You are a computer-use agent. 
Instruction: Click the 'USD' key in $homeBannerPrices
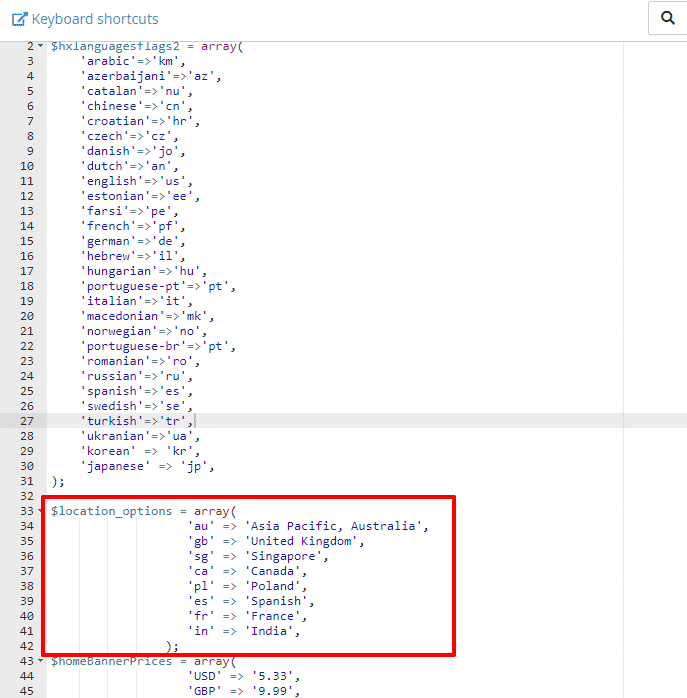point(206,676)
